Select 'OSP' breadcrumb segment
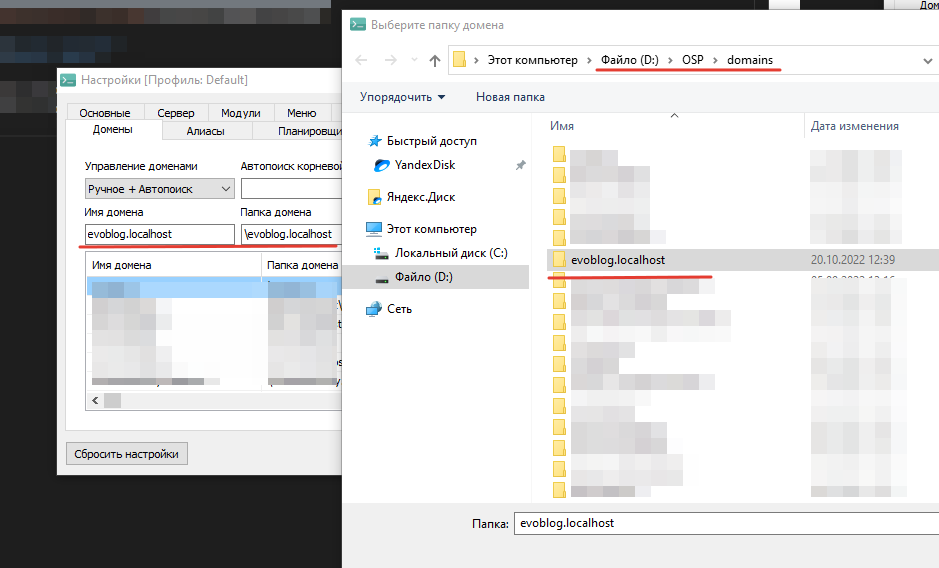 tap(693, 60)
